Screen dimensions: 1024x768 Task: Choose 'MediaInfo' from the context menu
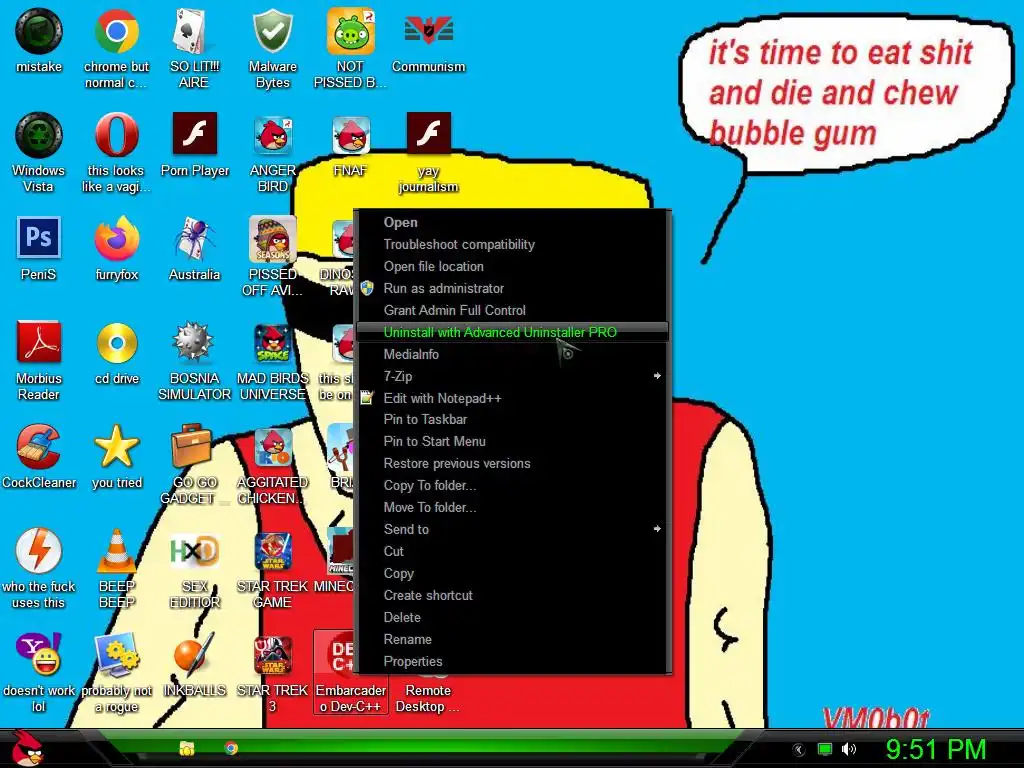(513, 354)
